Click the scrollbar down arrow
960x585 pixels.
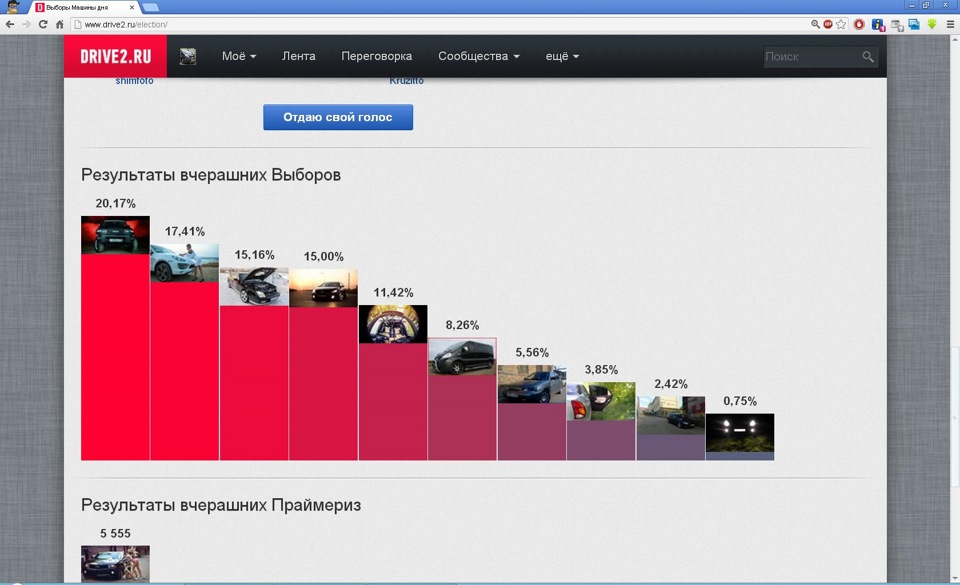[x=954, y=578]
